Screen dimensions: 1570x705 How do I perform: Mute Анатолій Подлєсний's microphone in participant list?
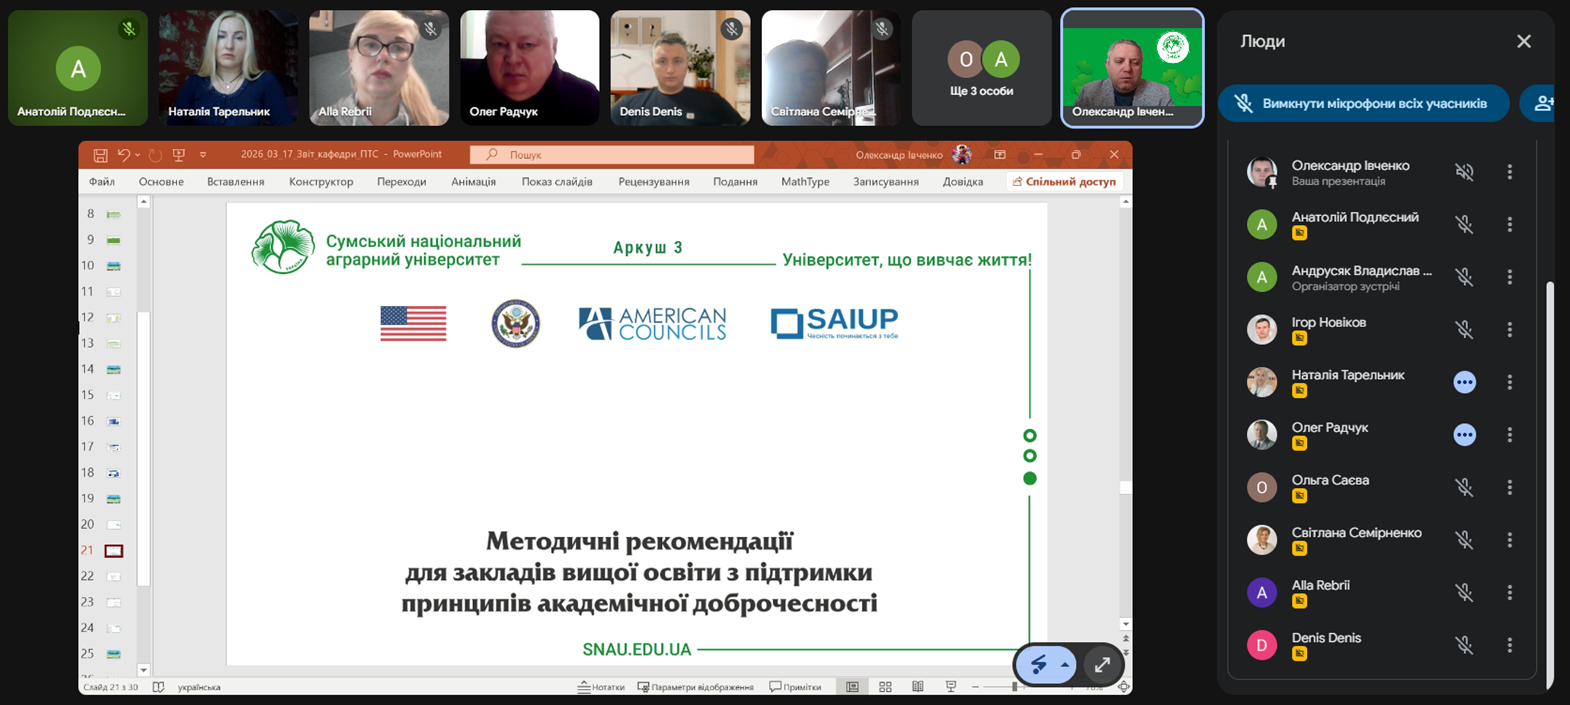click(1464, 225)
